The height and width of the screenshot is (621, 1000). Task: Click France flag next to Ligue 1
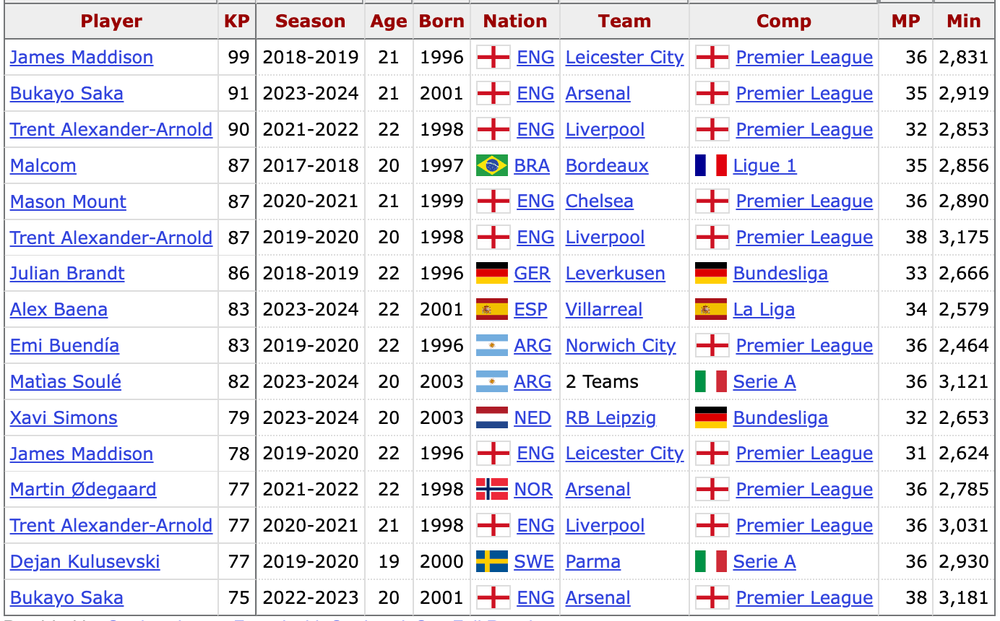pyautogui.click(x=711, y=166)
